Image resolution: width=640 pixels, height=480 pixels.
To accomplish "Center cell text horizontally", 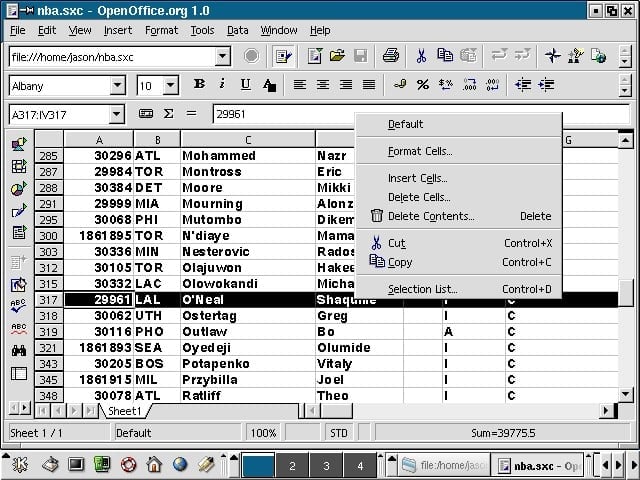I will click(323, 85).
